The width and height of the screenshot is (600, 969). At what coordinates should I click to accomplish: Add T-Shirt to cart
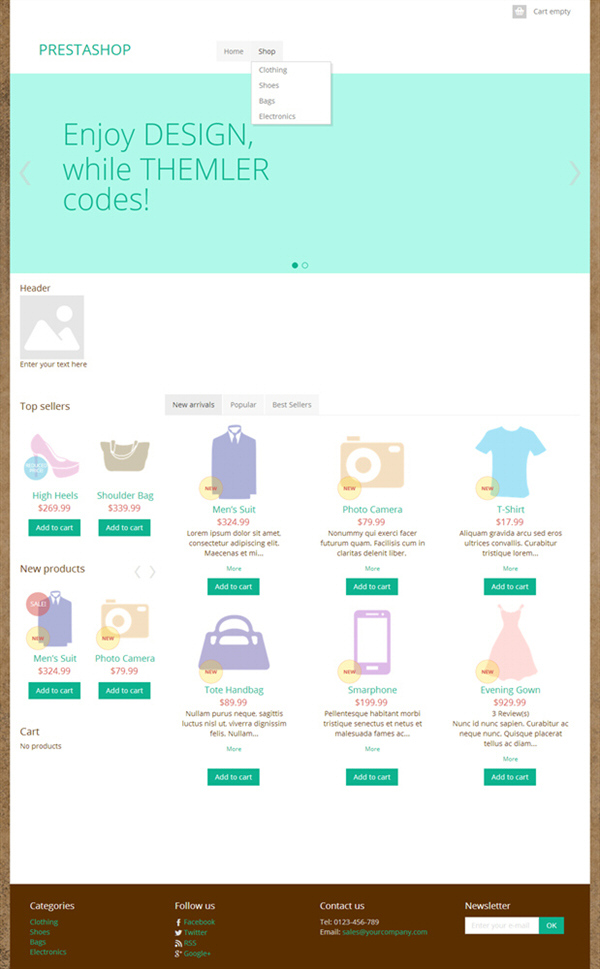pos(510,586)
